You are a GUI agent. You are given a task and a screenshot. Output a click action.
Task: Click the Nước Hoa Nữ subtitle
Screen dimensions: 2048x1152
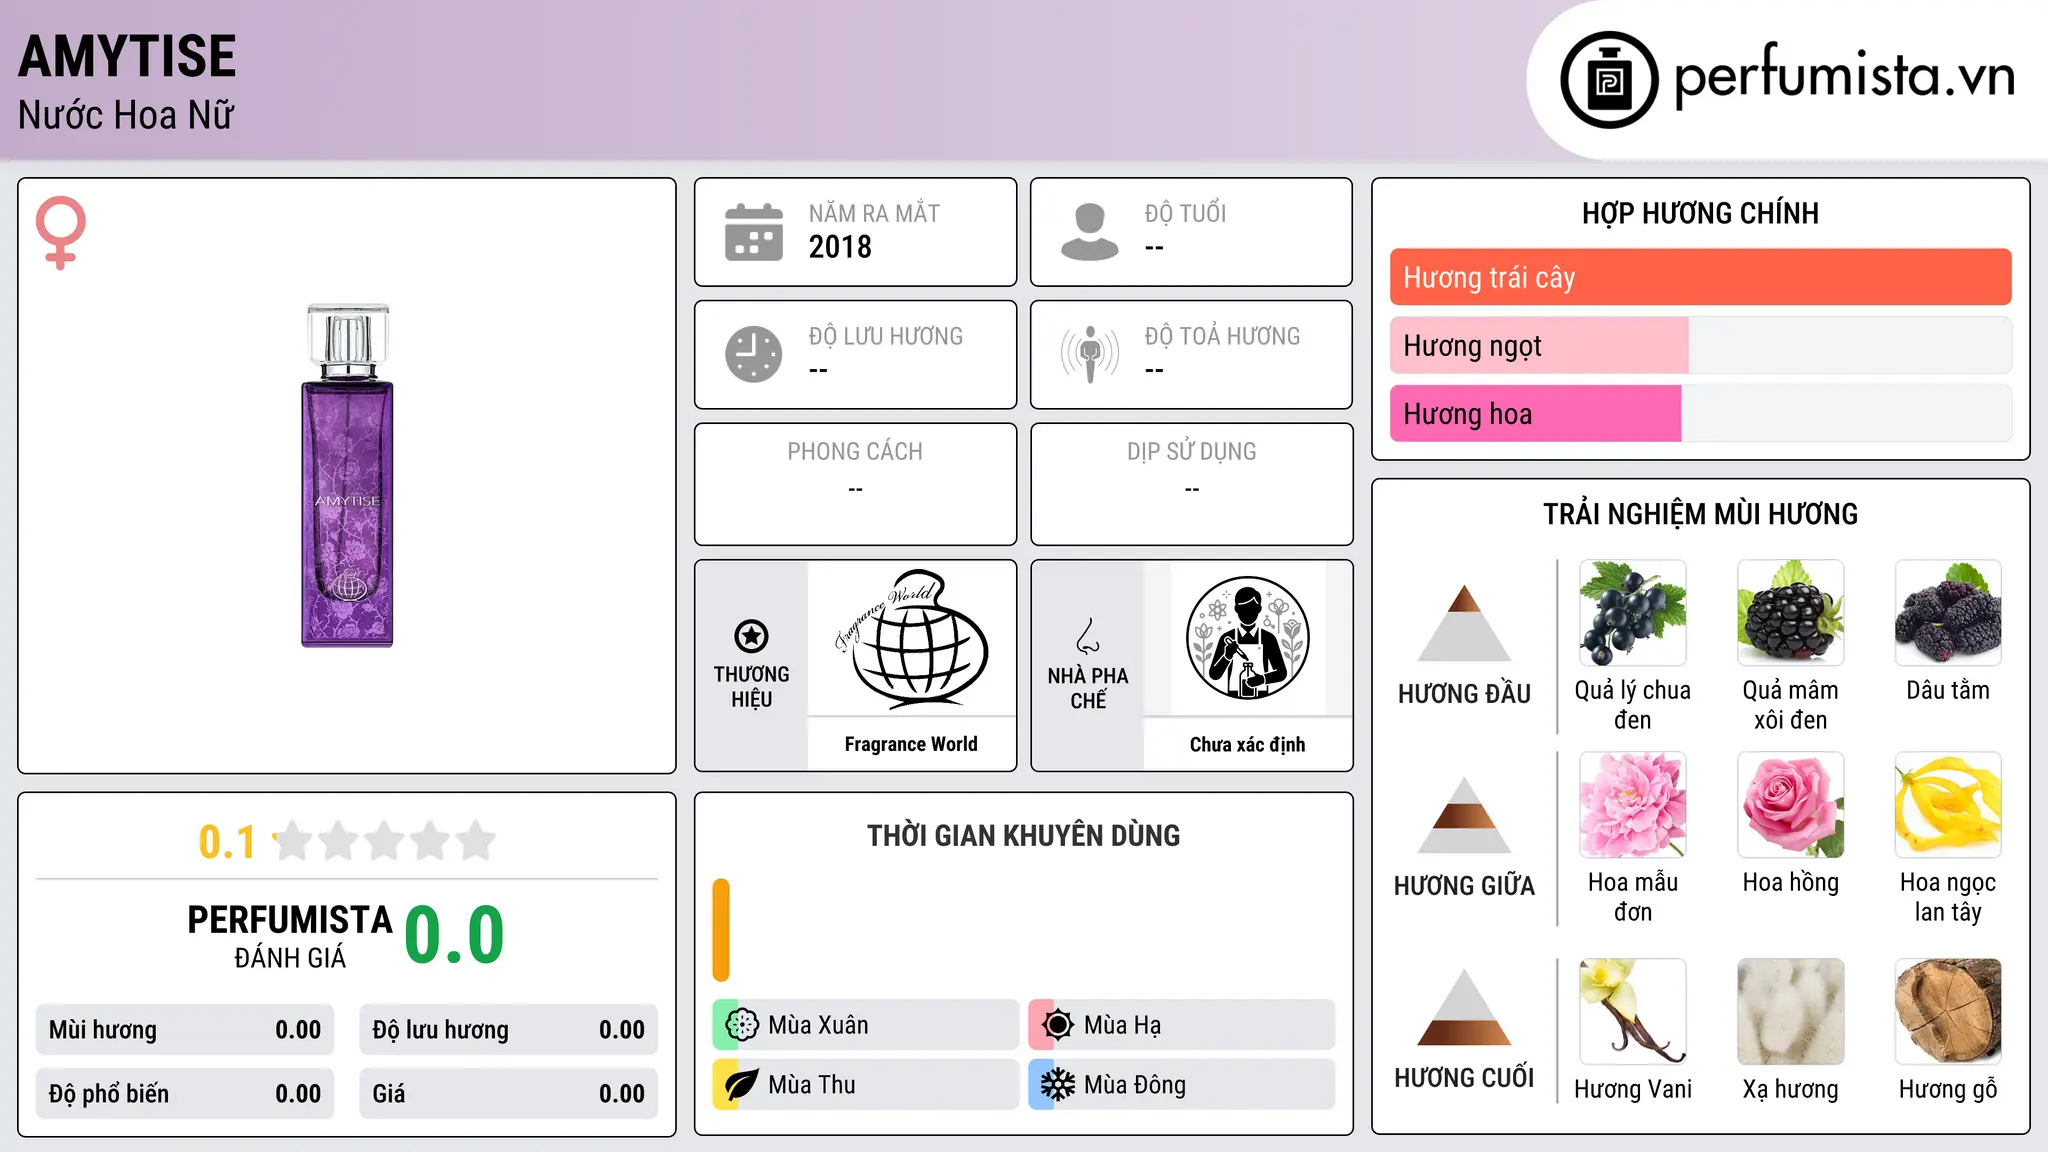click(126, 115)
